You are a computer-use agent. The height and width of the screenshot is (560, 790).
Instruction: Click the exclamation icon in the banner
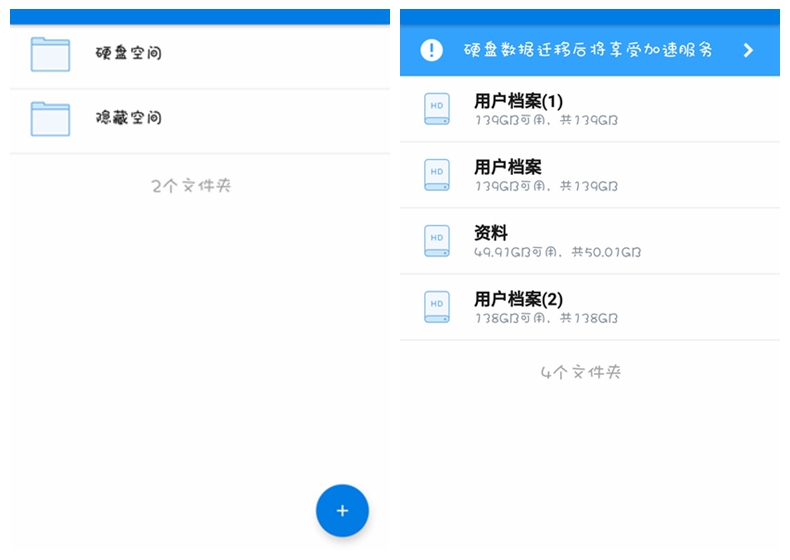coord(431,50)
